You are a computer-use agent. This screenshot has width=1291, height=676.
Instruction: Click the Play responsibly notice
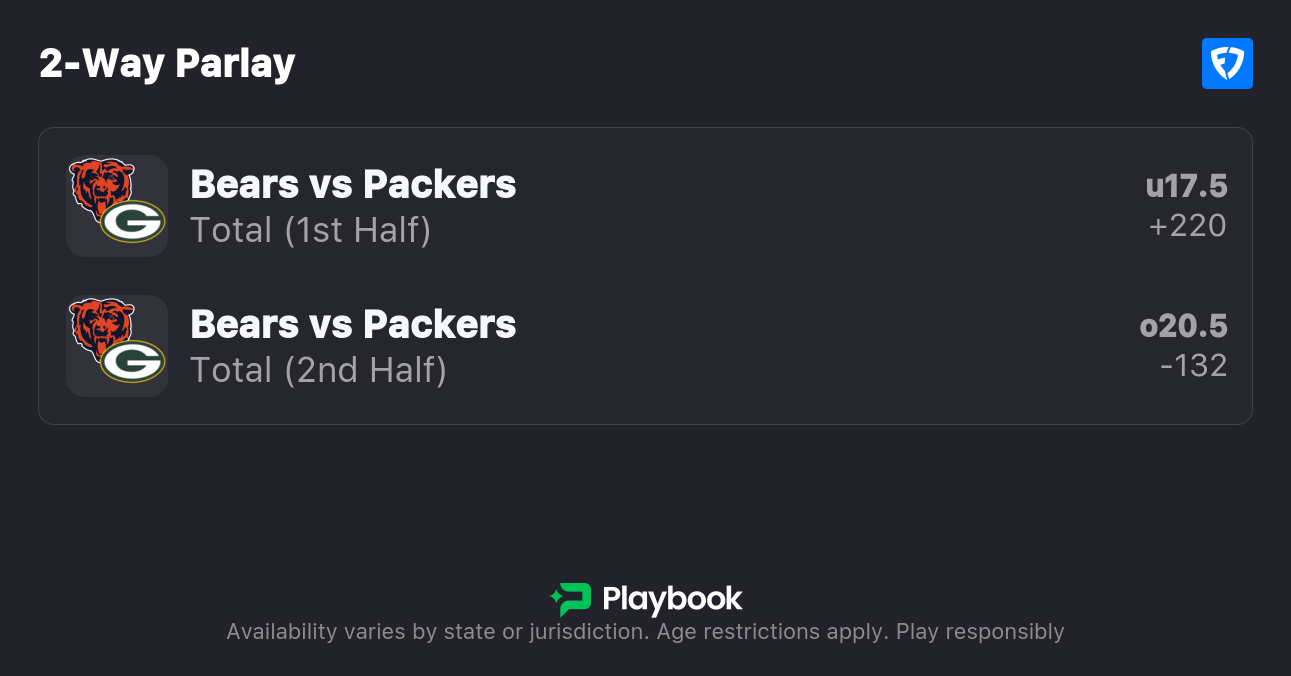click(x=980, y=632)
